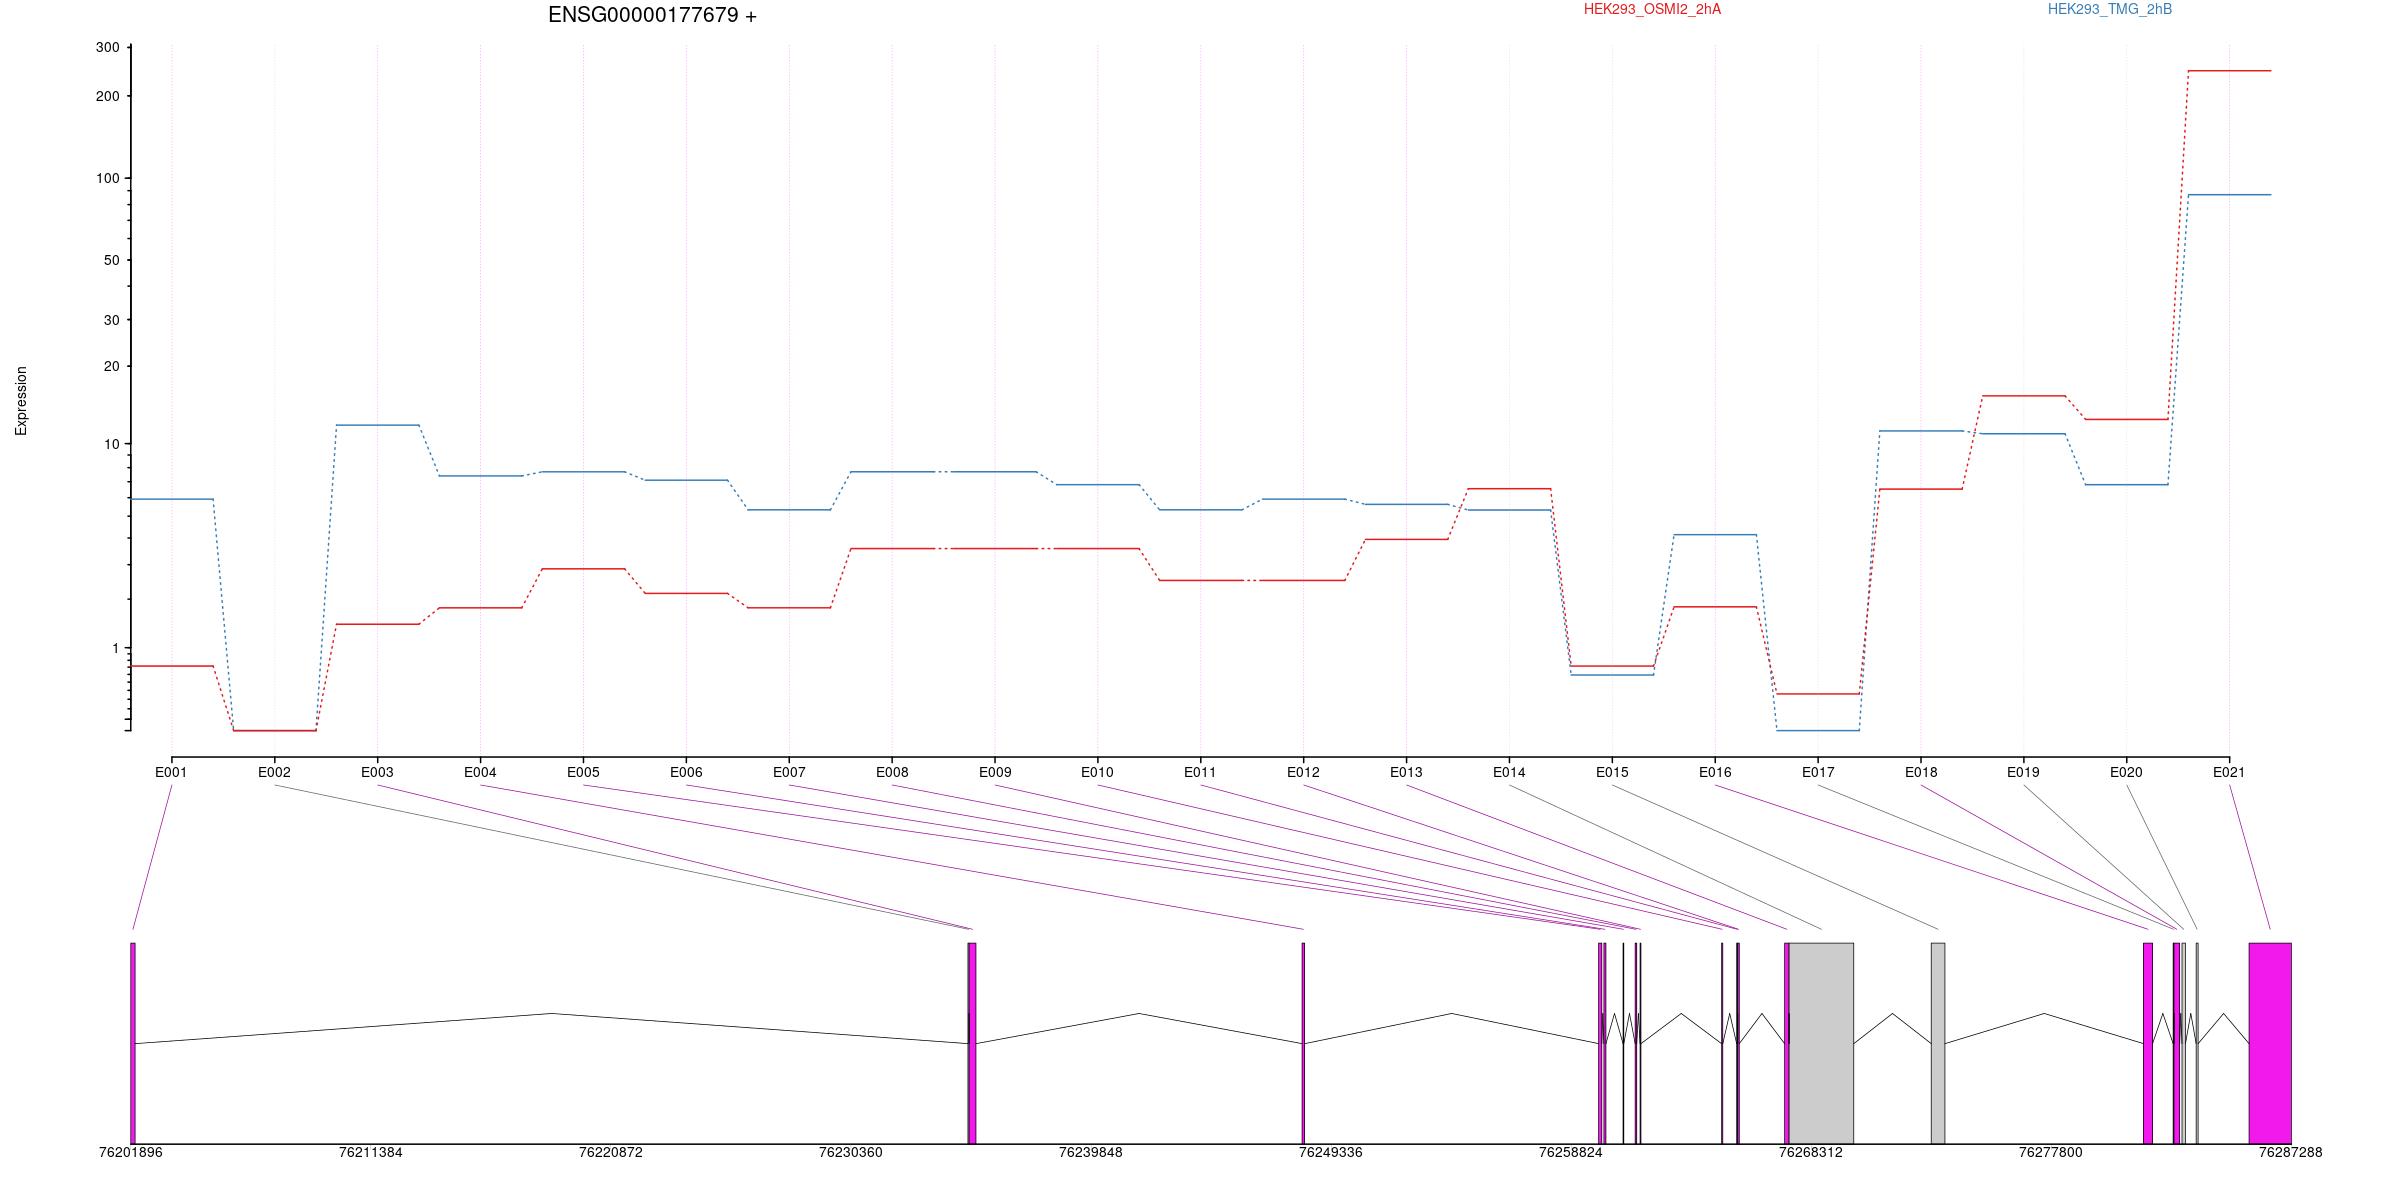Viewport: 2400px width, 1200px height.
Task: Click exon label E002
Action: (x=274, y=772)
